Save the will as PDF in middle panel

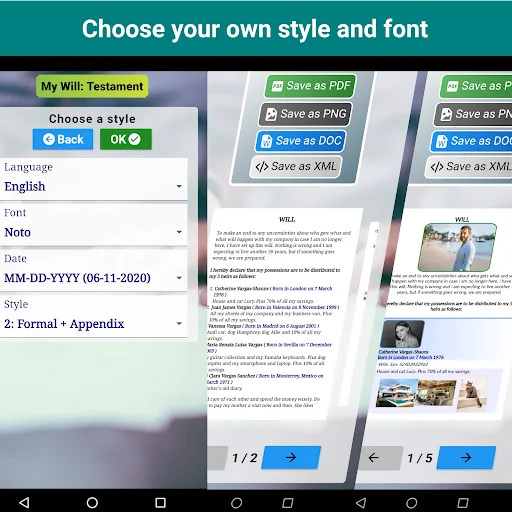click(310, 86)
